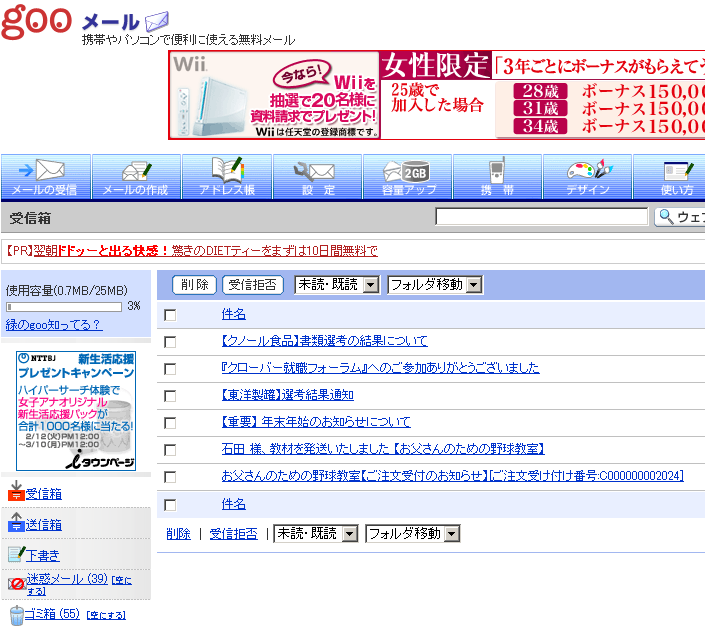Image resolution: width=705 pixels, height=629 pixels.
Task: Expand the bottom フォルダ移動 dropdown
Action: 413,534
